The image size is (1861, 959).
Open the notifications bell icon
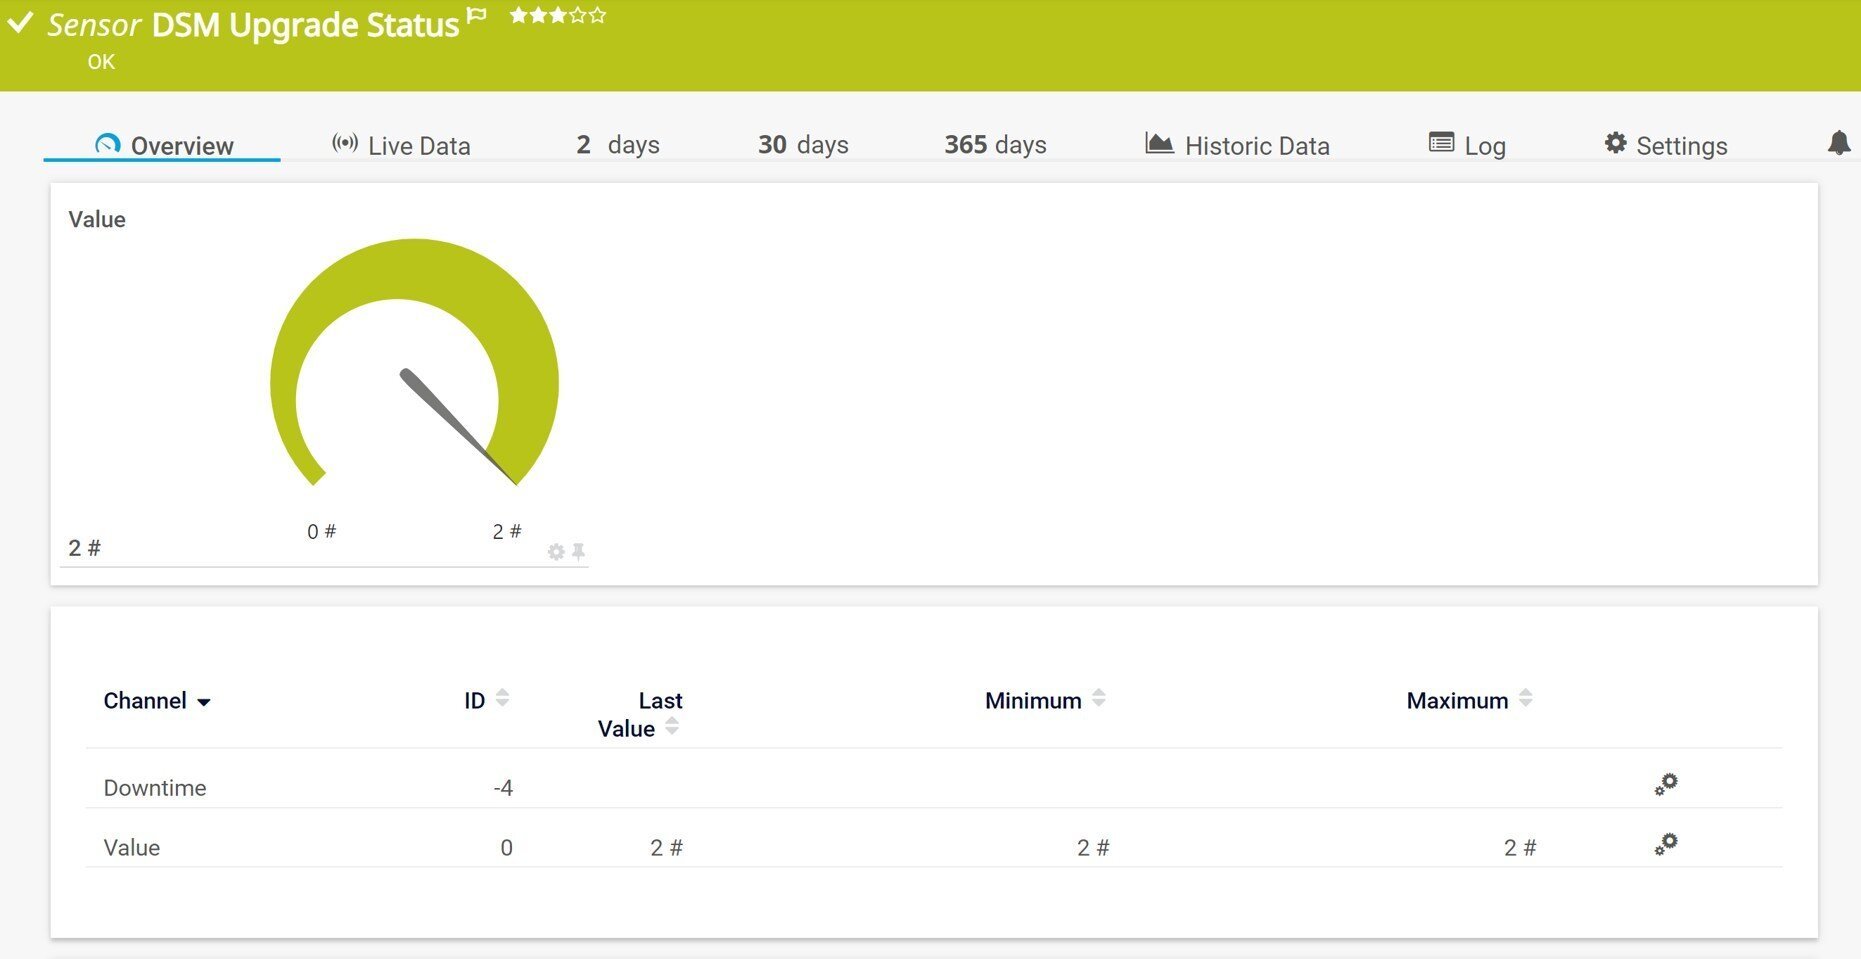[1839, 143]
